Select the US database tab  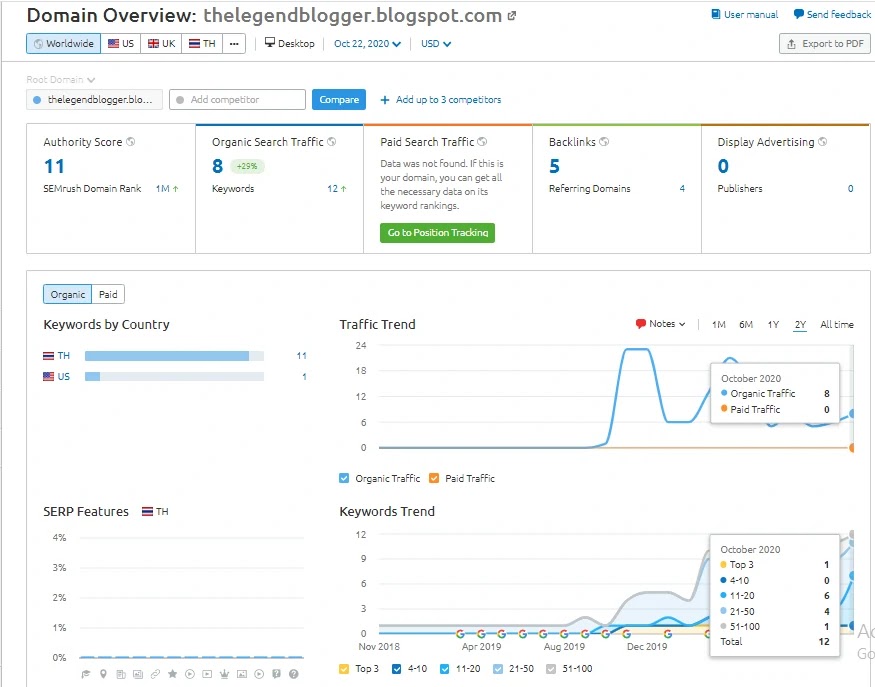point(121,44)
